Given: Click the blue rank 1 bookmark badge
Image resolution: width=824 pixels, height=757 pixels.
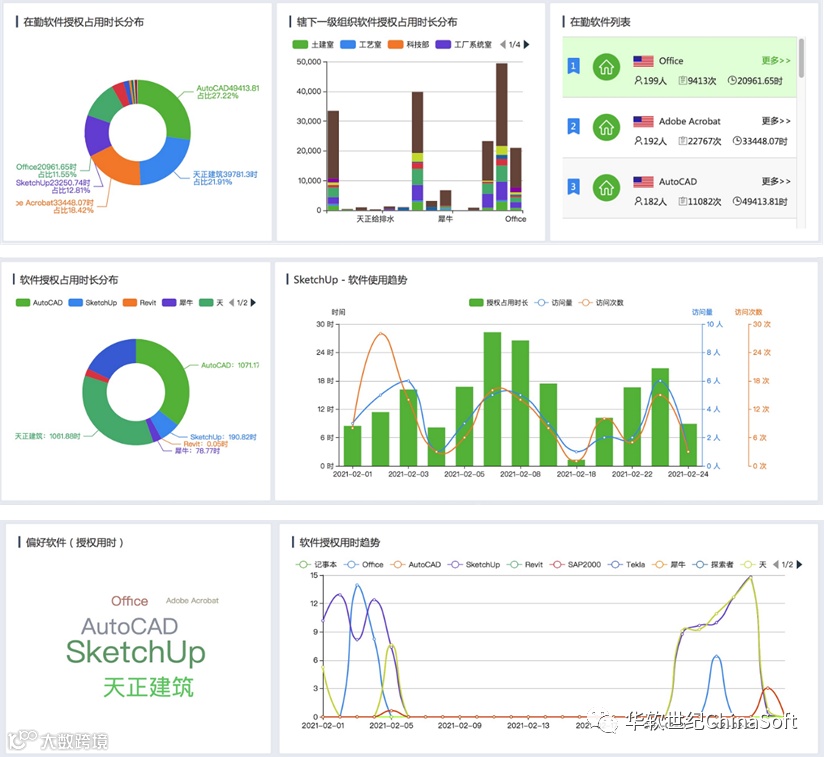Looking at the screenshot, I should pyautogui.click(x=573, y=66).
